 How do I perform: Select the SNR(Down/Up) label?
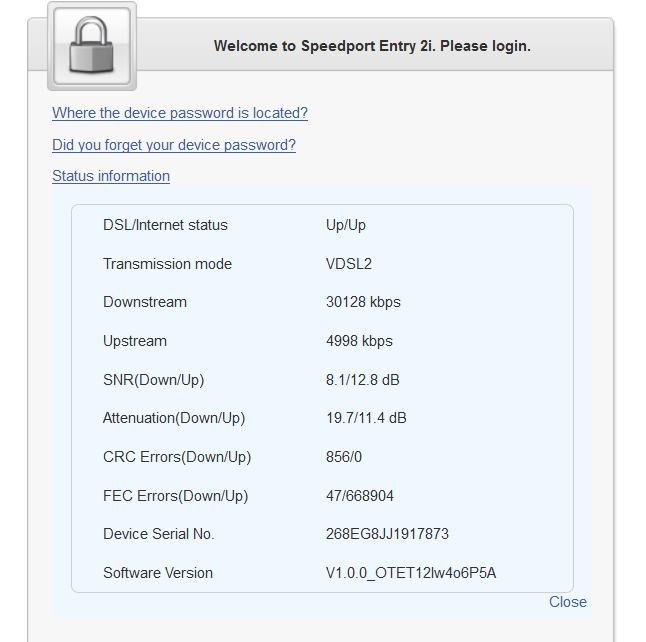click(x=153, y=380)
